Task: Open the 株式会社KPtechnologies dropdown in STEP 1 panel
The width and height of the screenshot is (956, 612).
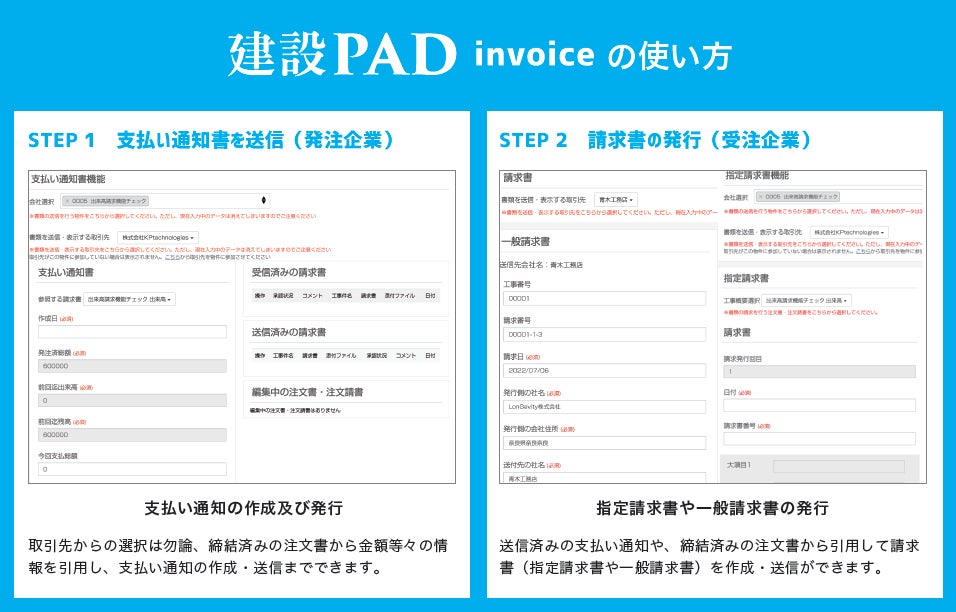Action: (x=158, y=238)
